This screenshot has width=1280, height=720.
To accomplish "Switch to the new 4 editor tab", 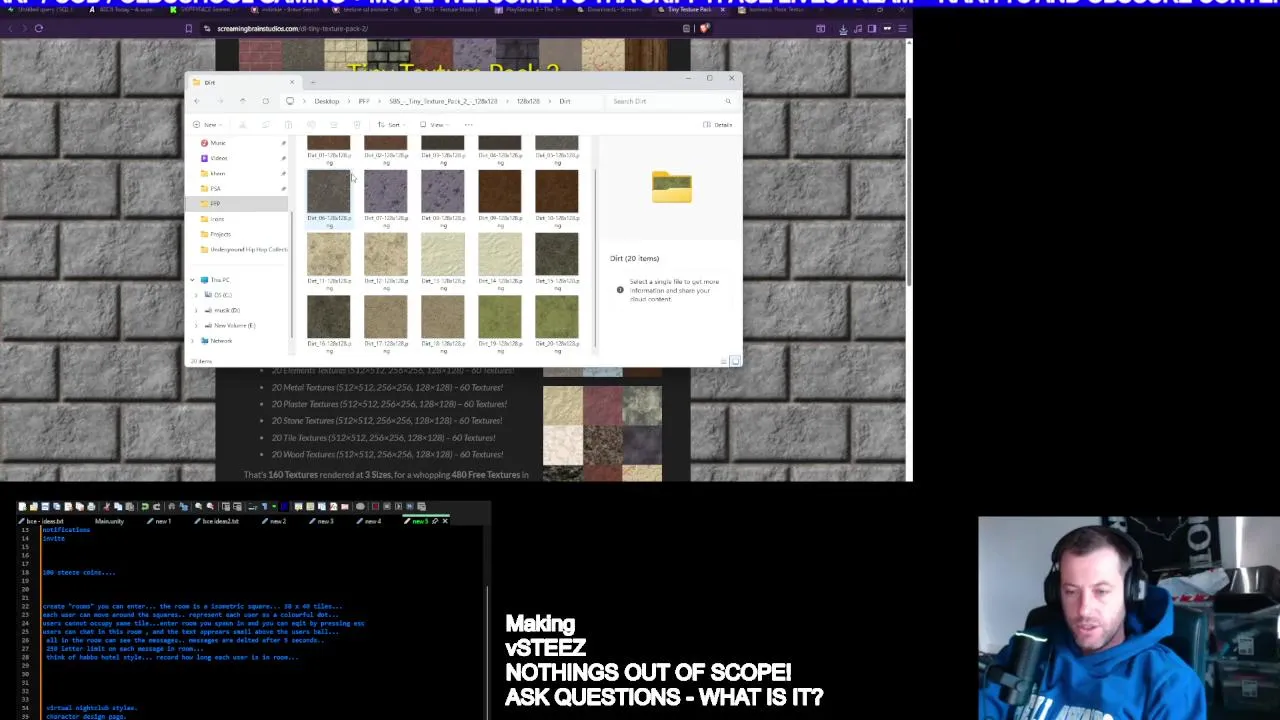I will coord(370,521).
